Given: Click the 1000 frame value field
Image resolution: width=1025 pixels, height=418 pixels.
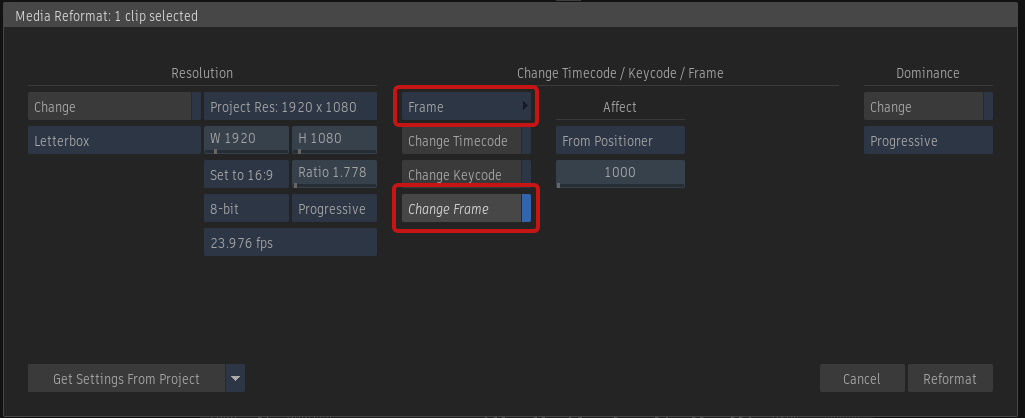Looking at the screenshot, I should click(x=620, y=173).
